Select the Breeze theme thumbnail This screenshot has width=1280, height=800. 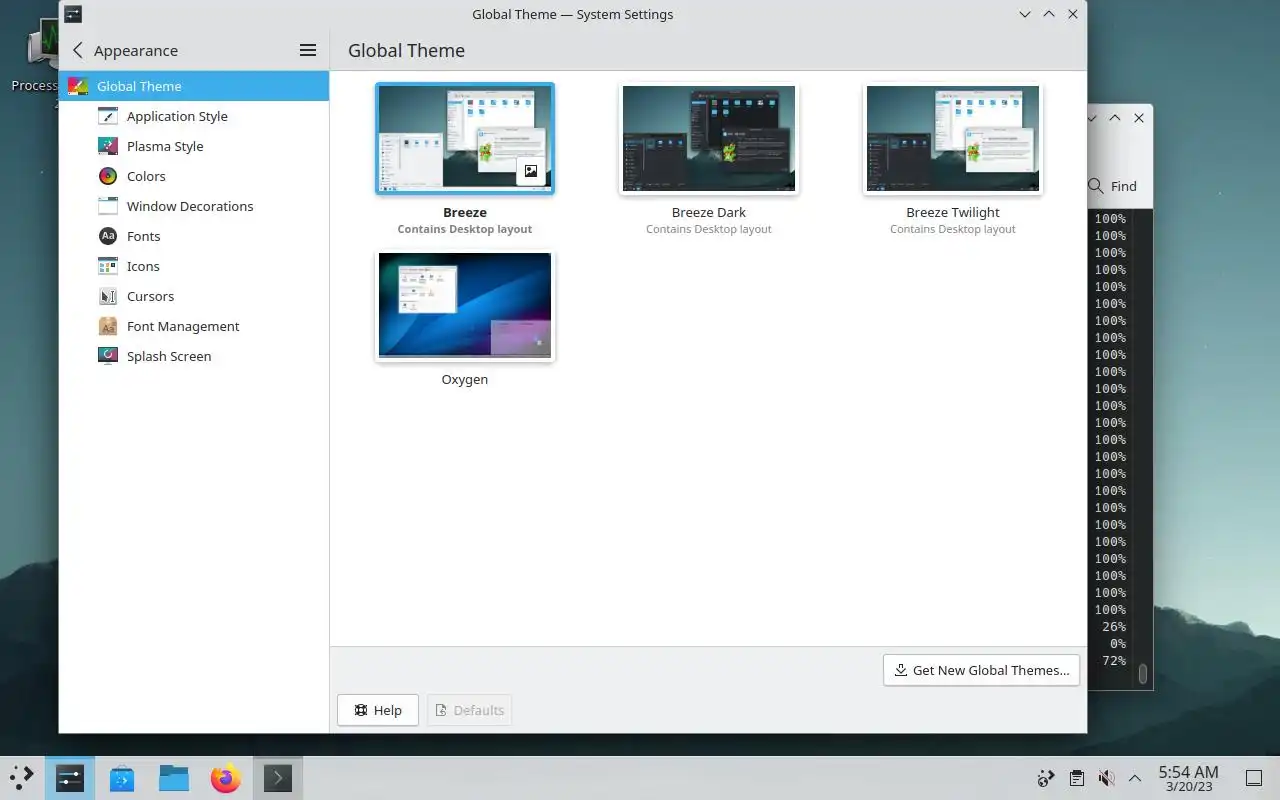pyautogui.click(x=465, y=138)
